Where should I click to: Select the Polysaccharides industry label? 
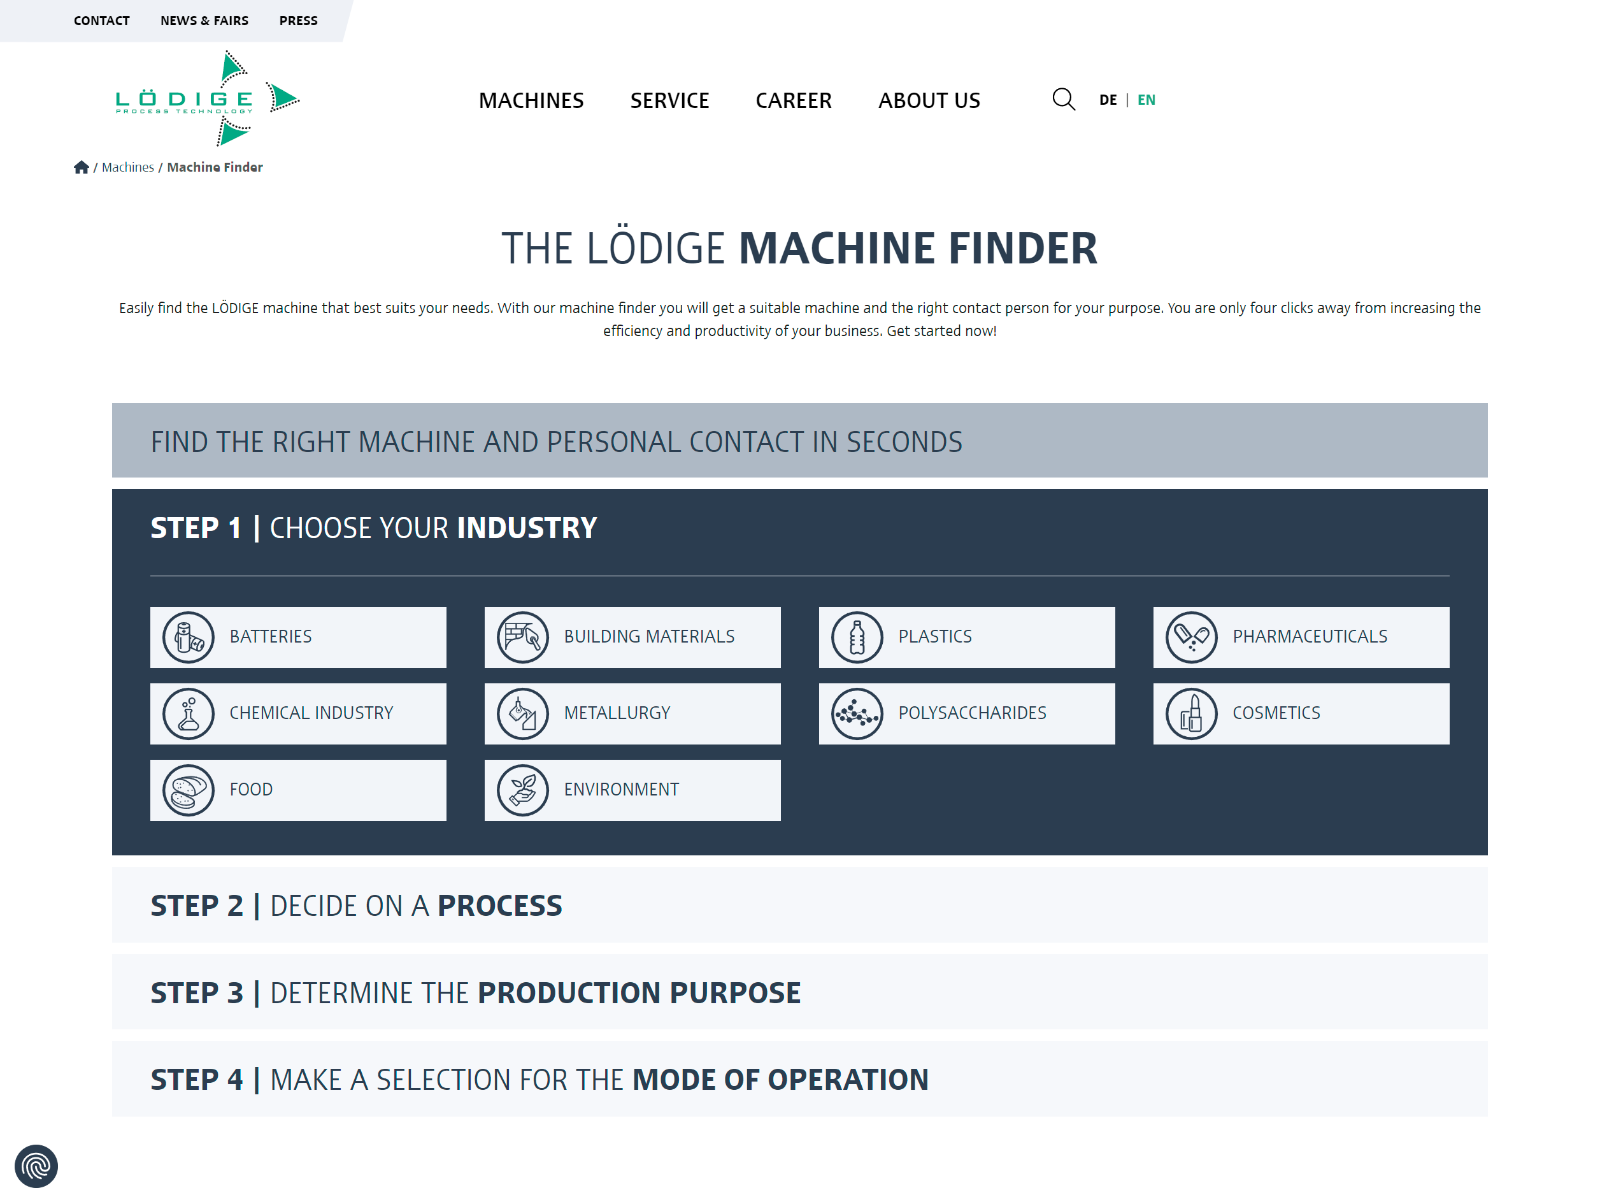click(x=972, y=713)
